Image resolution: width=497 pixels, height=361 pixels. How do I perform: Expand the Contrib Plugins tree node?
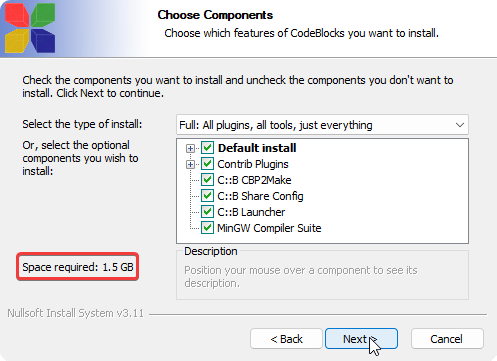click(190, 164)
